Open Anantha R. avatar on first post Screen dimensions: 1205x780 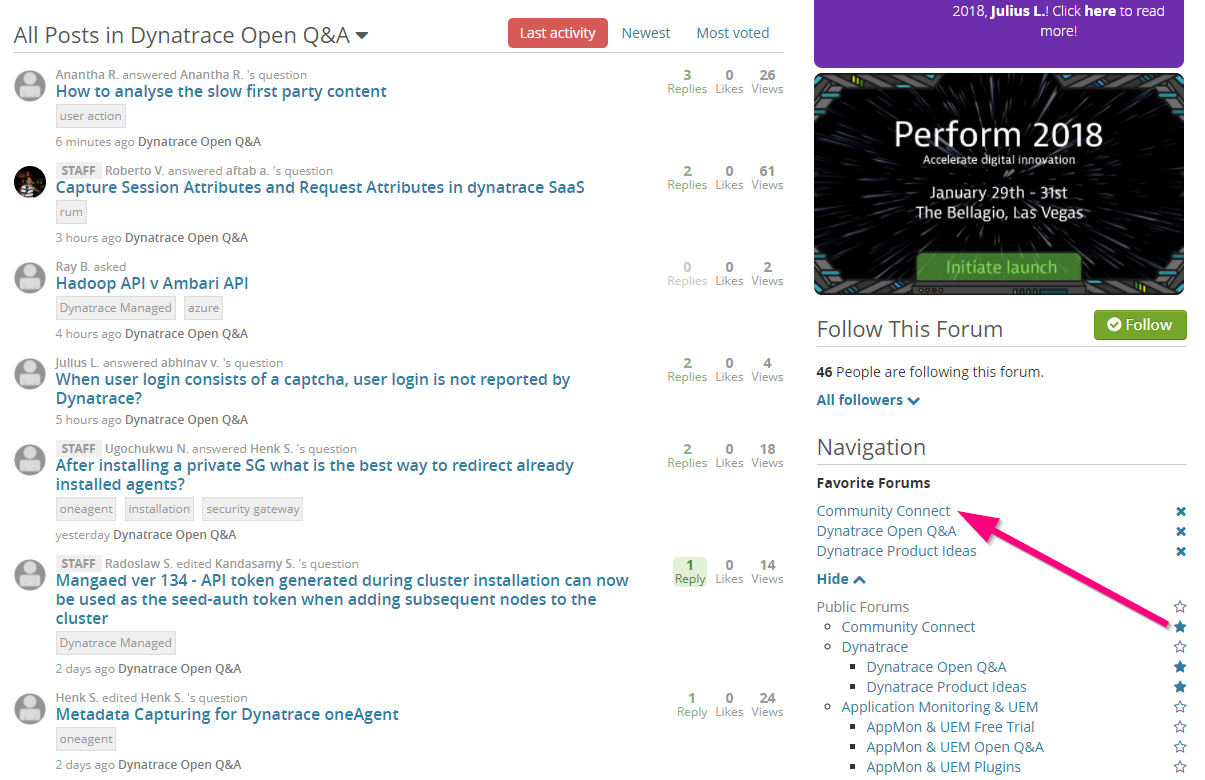coord(30,86)
